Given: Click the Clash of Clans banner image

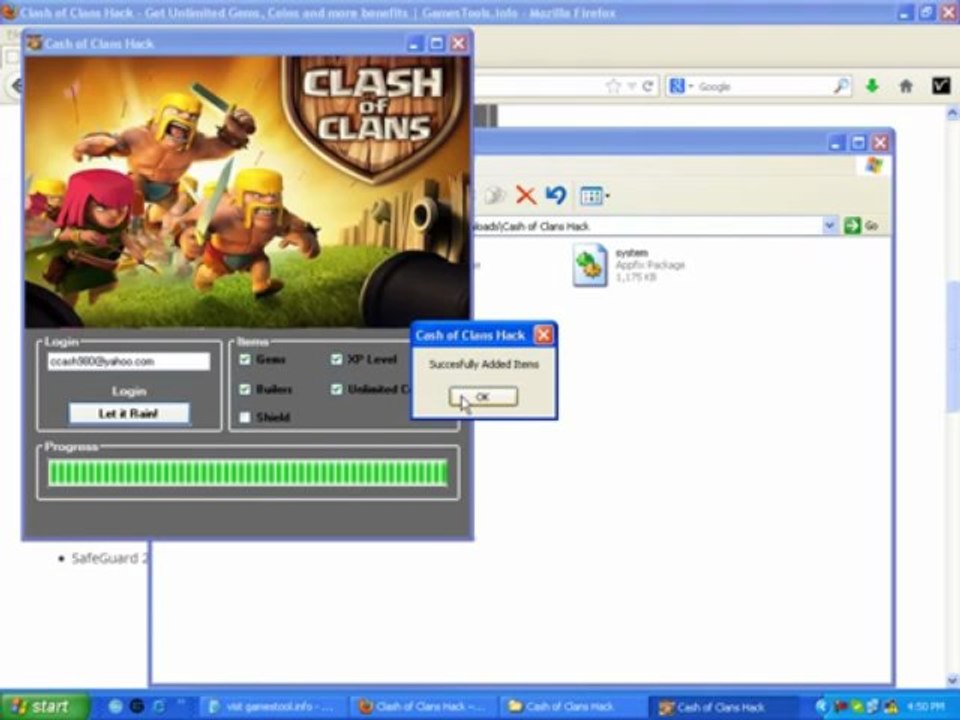Looking at the screenshot, I should [x=247, y=192].
